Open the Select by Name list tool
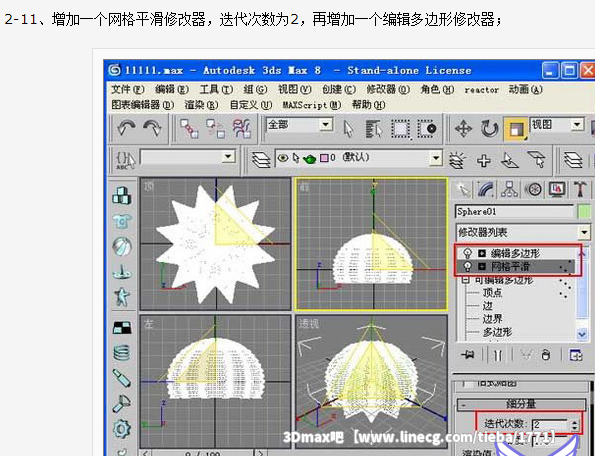Viewport: 595px width, 456px height. click(374, 129)
